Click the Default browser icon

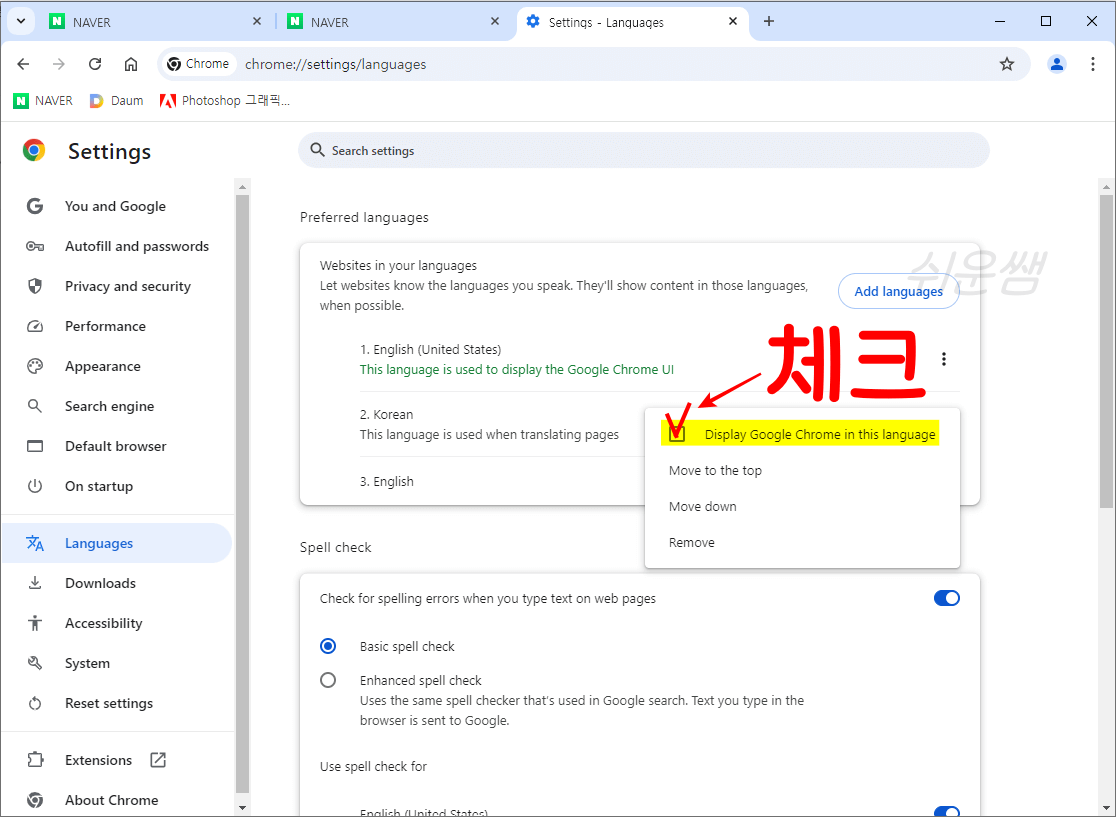click(x=35, y=446)
